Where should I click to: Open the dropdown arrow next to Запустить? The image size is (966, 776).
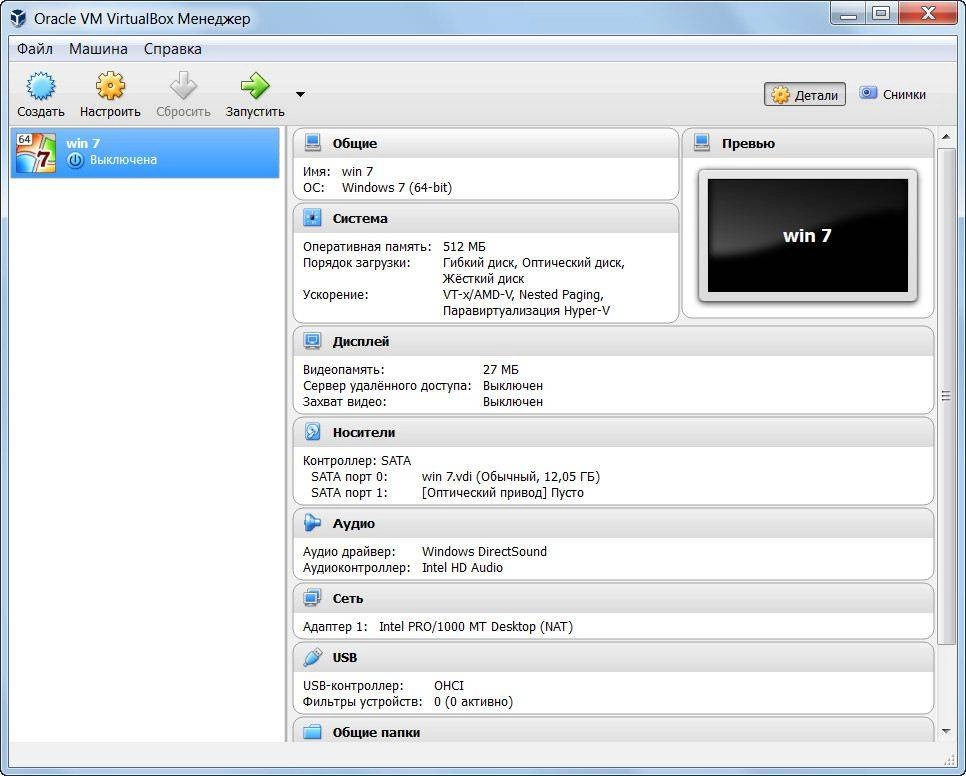300,94
